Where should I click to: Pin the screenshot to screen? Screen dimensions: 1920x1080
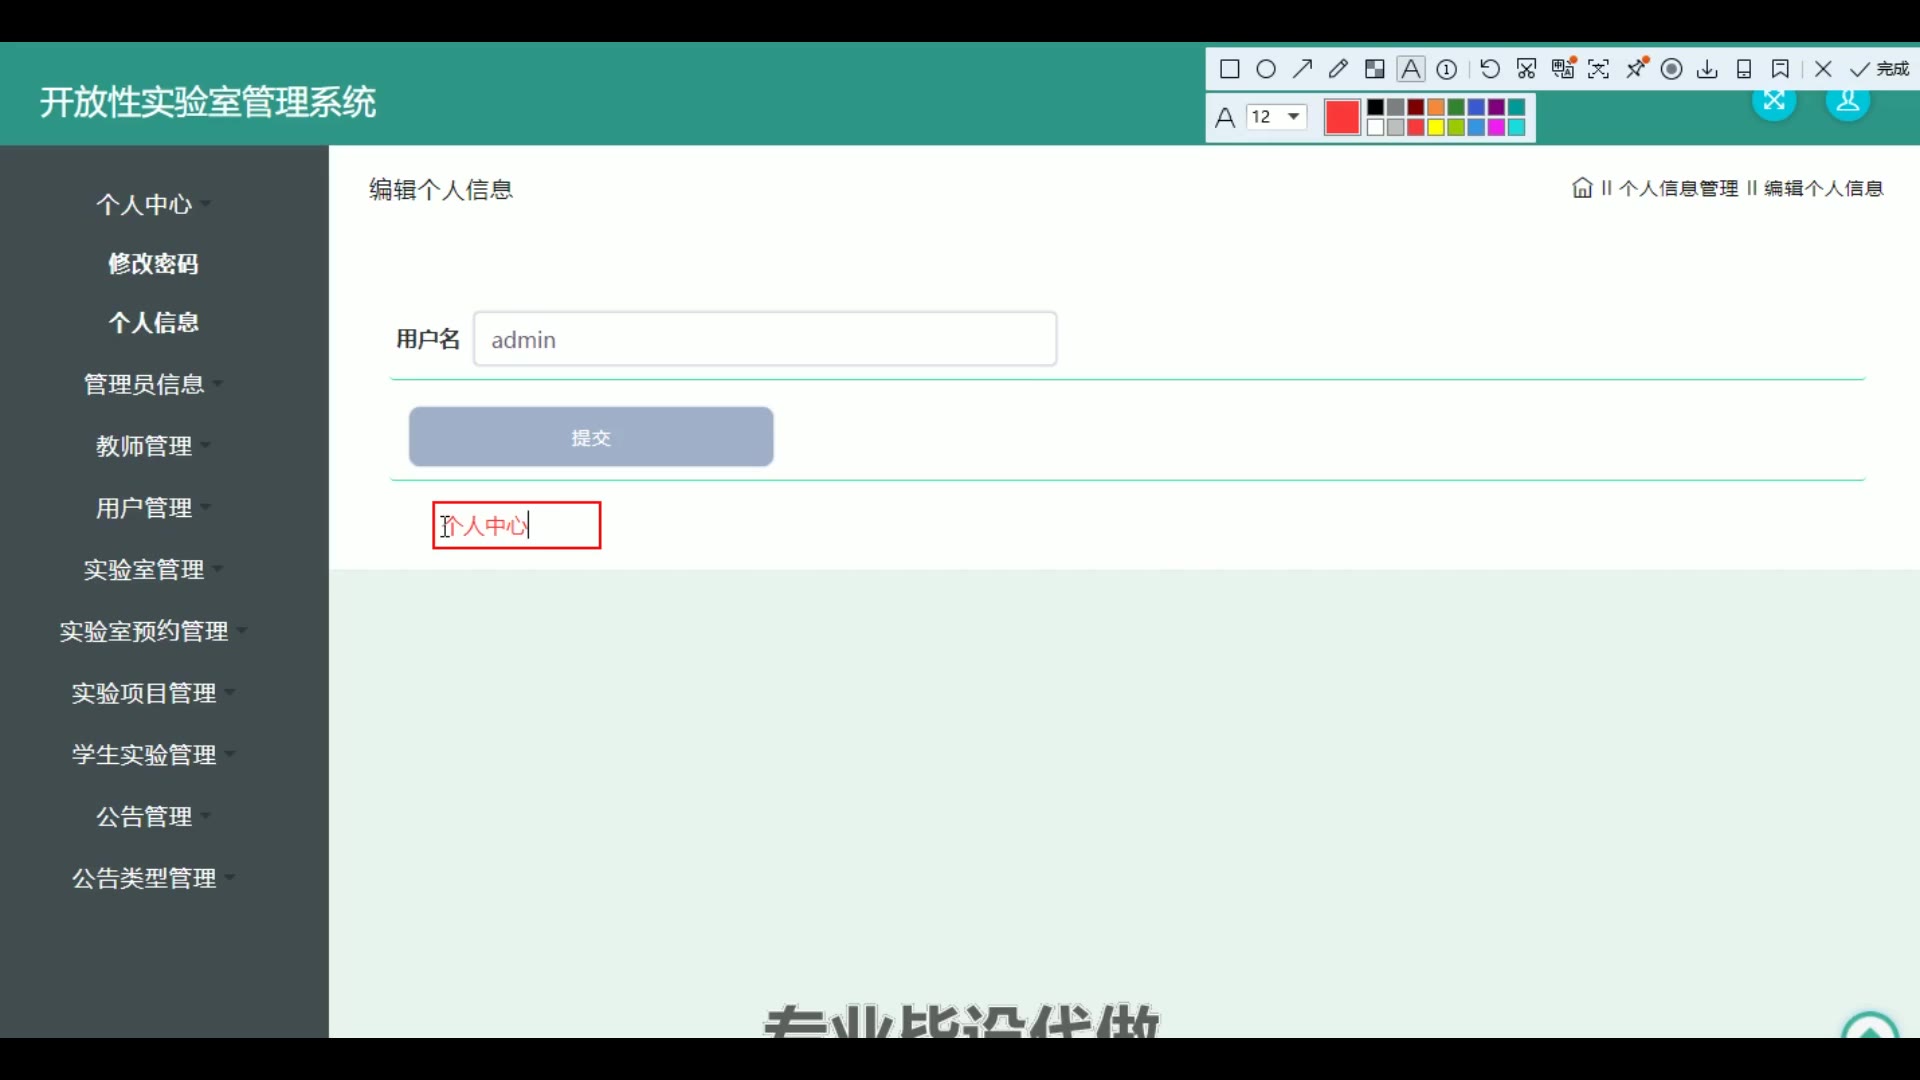click(1637, 69)
